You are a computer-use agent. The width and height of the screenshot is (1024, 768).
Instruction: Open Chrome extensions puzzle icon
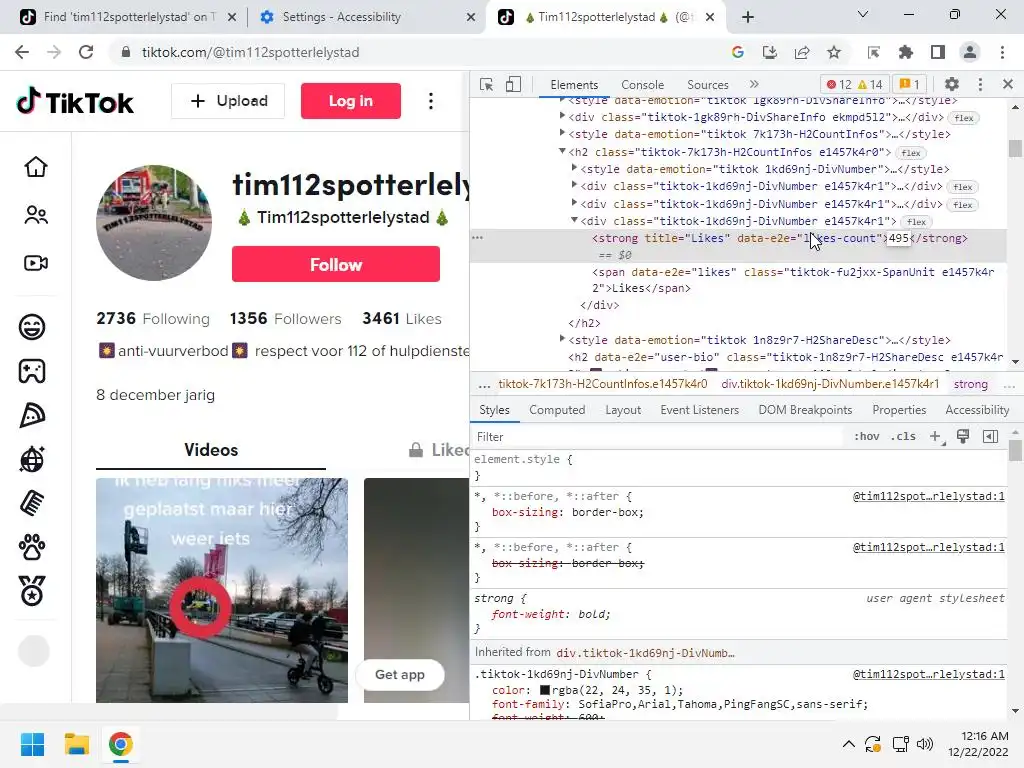[906, 52]
